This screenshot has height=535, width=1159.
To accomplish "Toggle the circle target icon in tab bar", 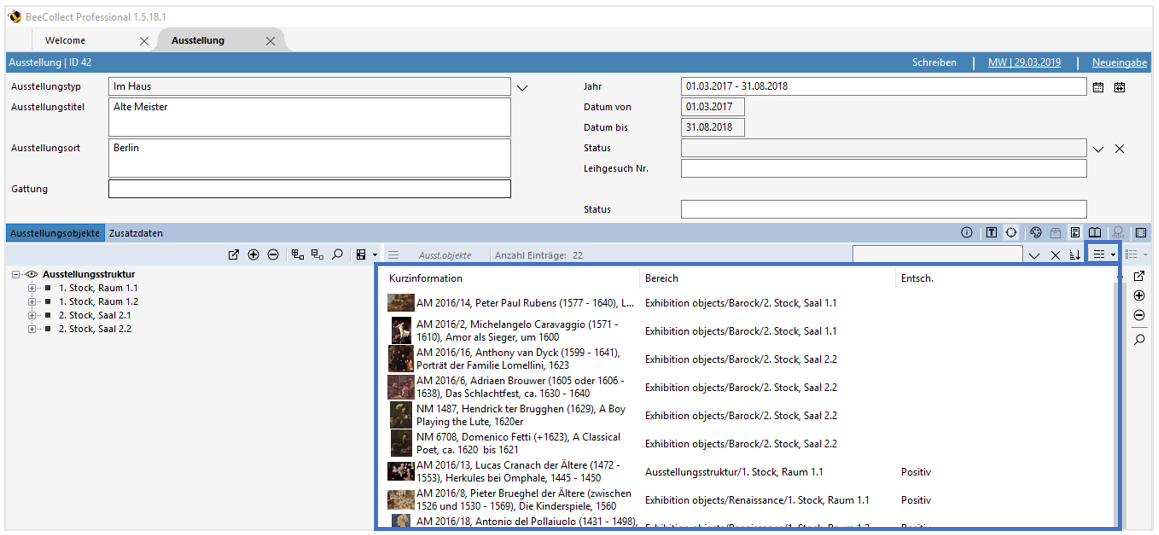I will tap(1011, 233).
